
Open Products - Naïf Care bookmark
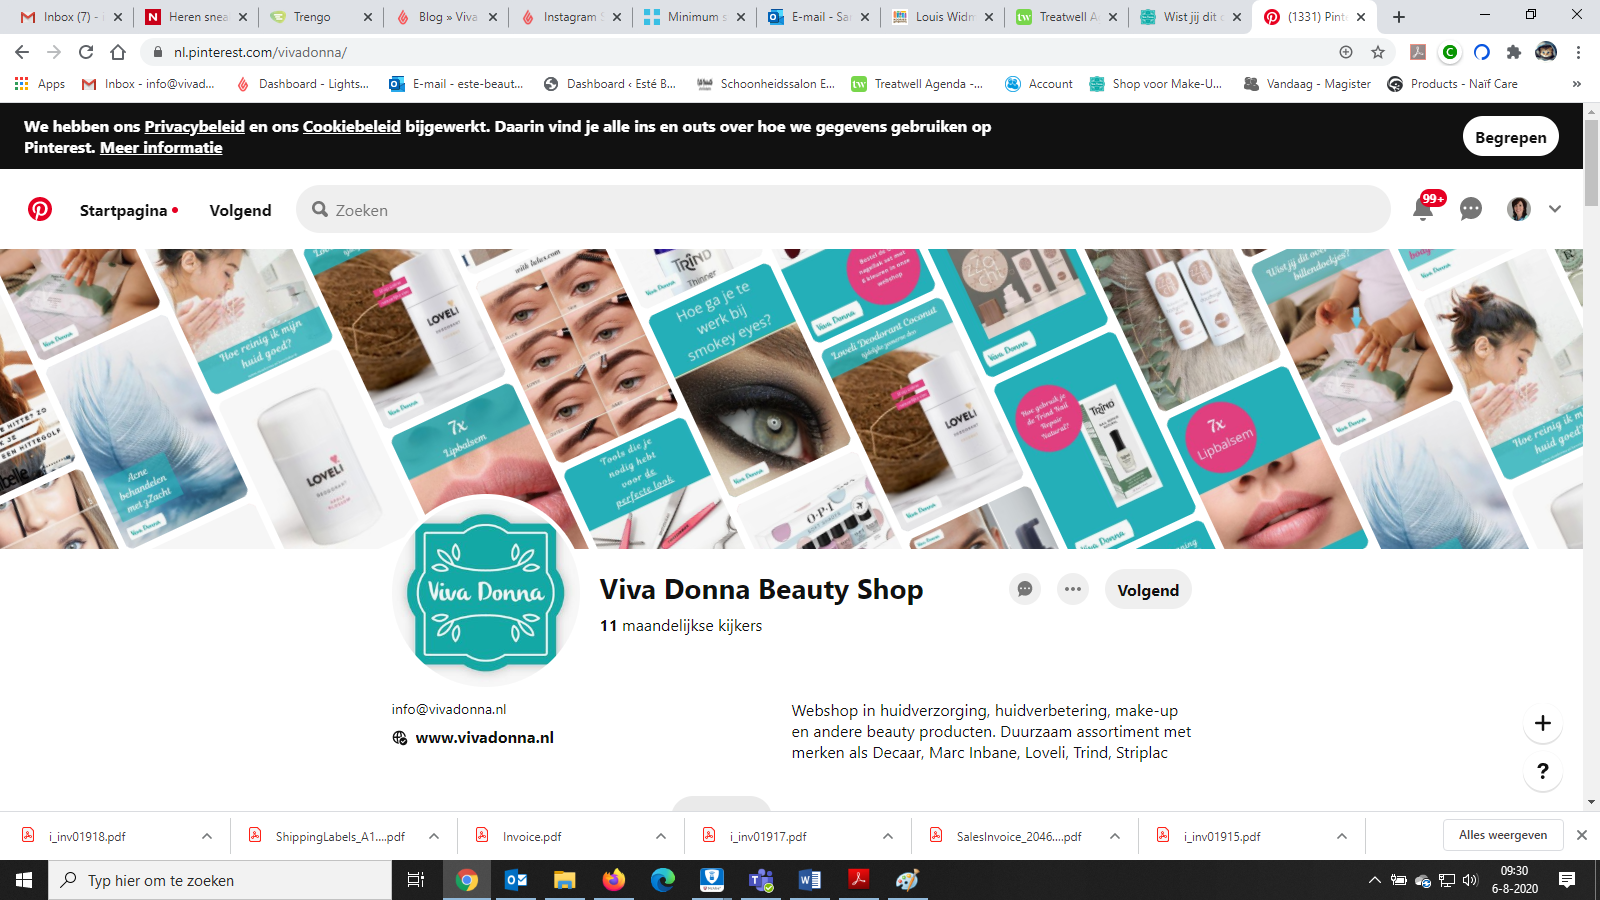1453,84
